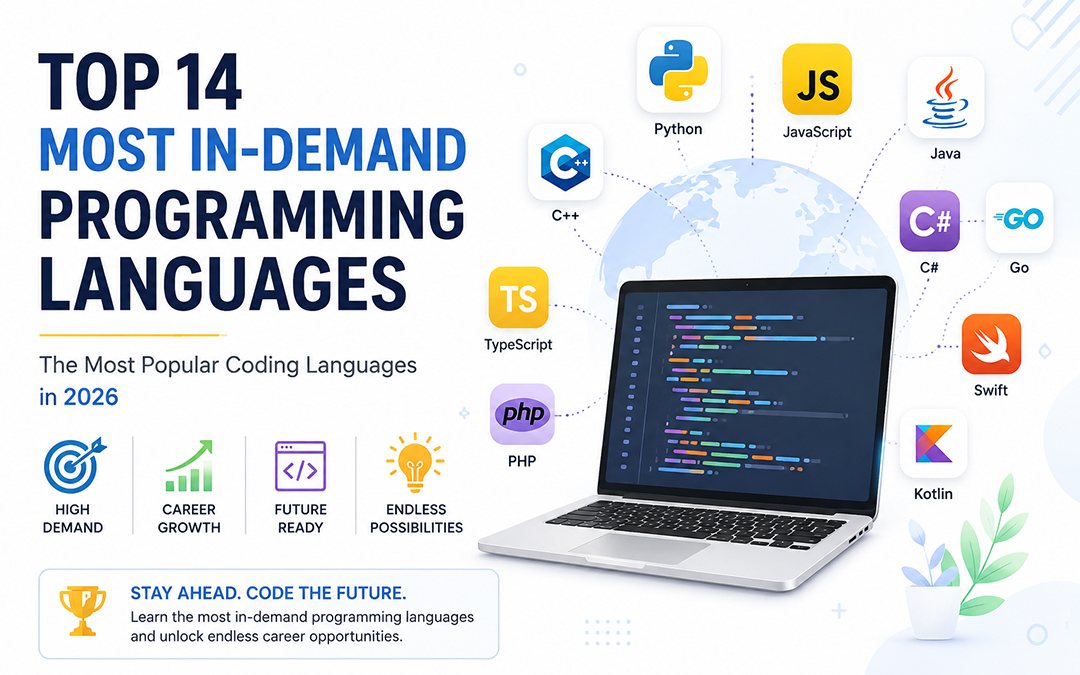Click the "ENDLESS POSSIBILITIES" caption
1080x675 pixels.
coord(416,518)
